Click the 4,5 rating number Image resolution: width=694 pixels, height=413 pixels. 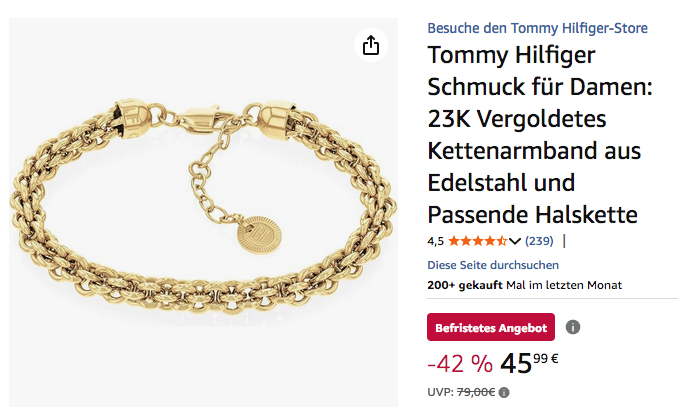click(x=435, y=241)
